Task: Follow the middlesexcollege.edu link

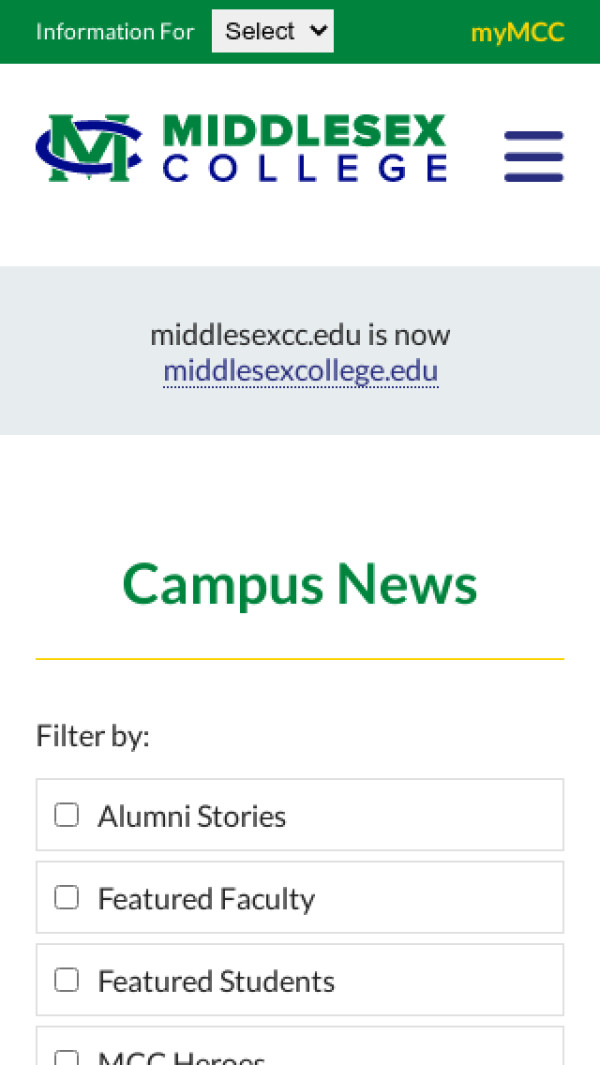Action: [300, 372]
